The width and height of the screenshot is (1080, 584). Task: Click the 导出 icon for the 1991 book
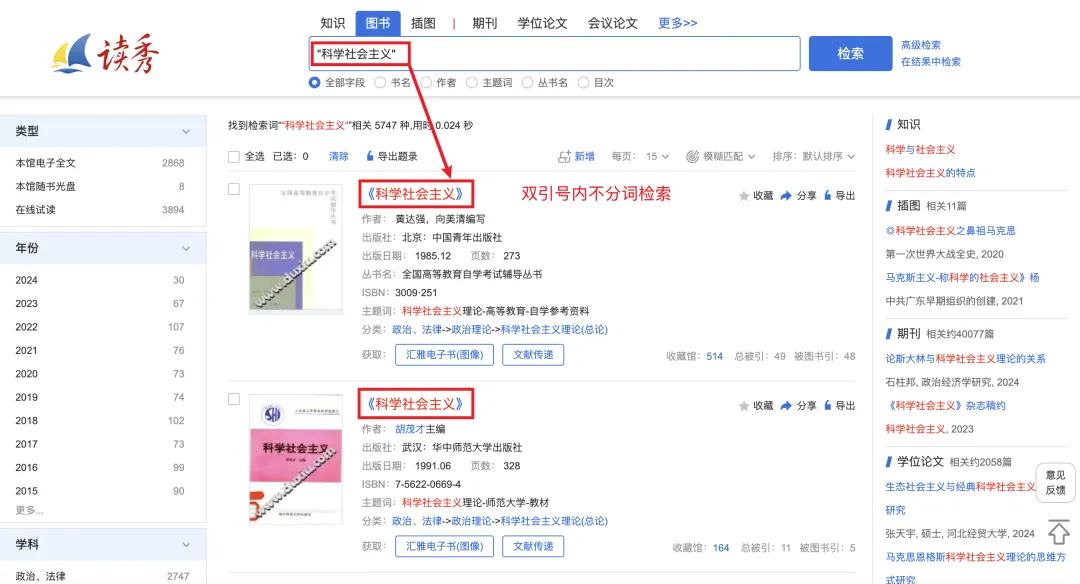pos(827,406)
